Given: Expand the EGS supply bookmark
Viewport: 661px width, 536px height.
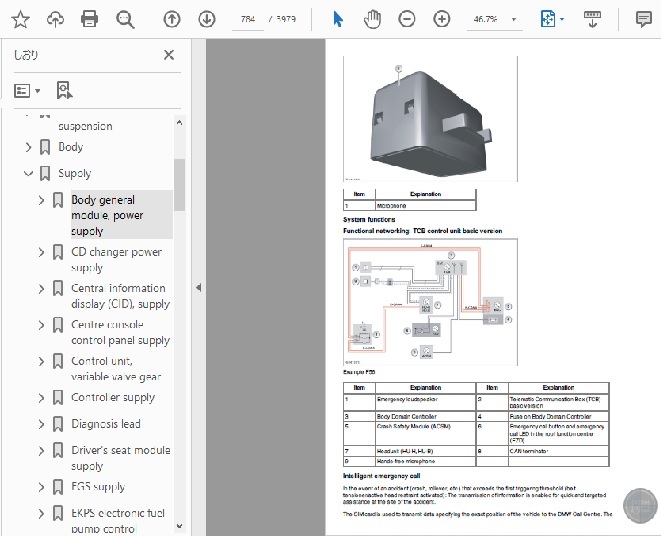Looking at the screenshot, I should tap(41, 487).
